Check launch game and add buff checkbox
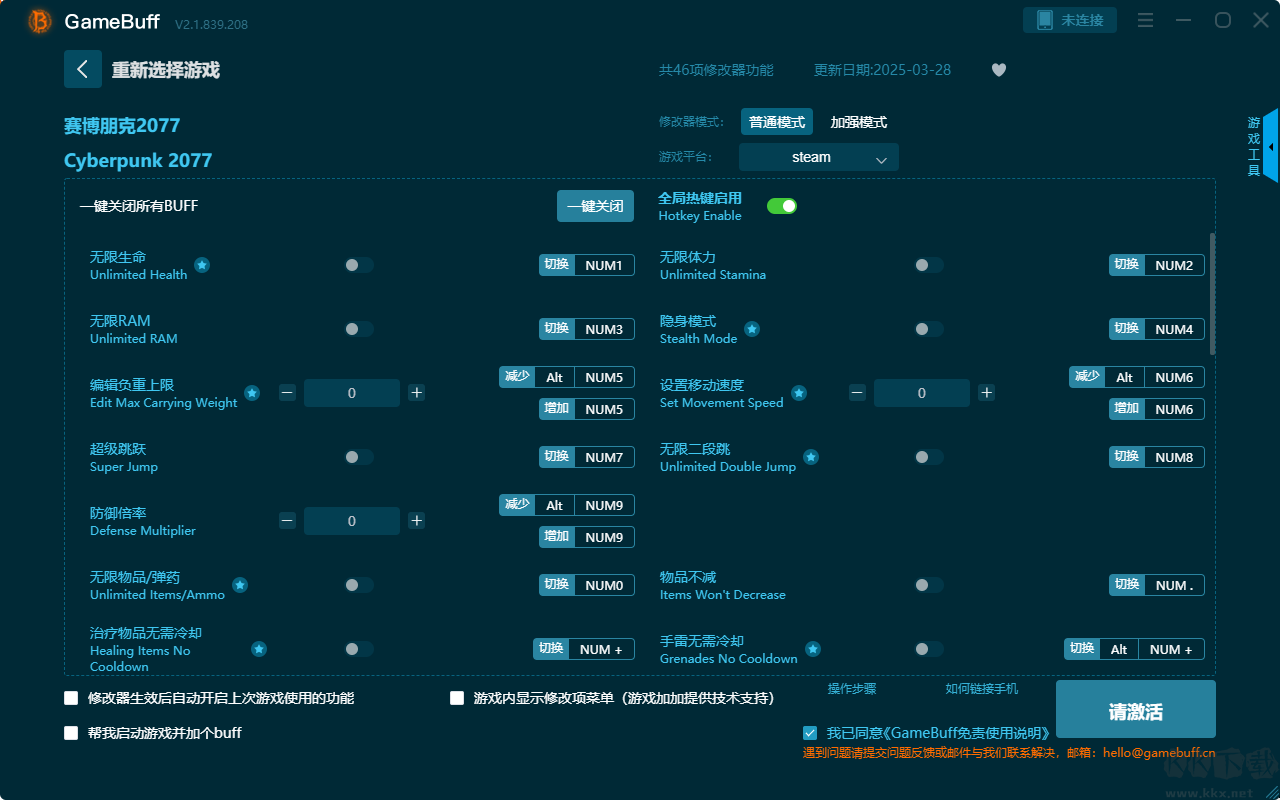The image size is (1280, 800). (x=71, y=733)
